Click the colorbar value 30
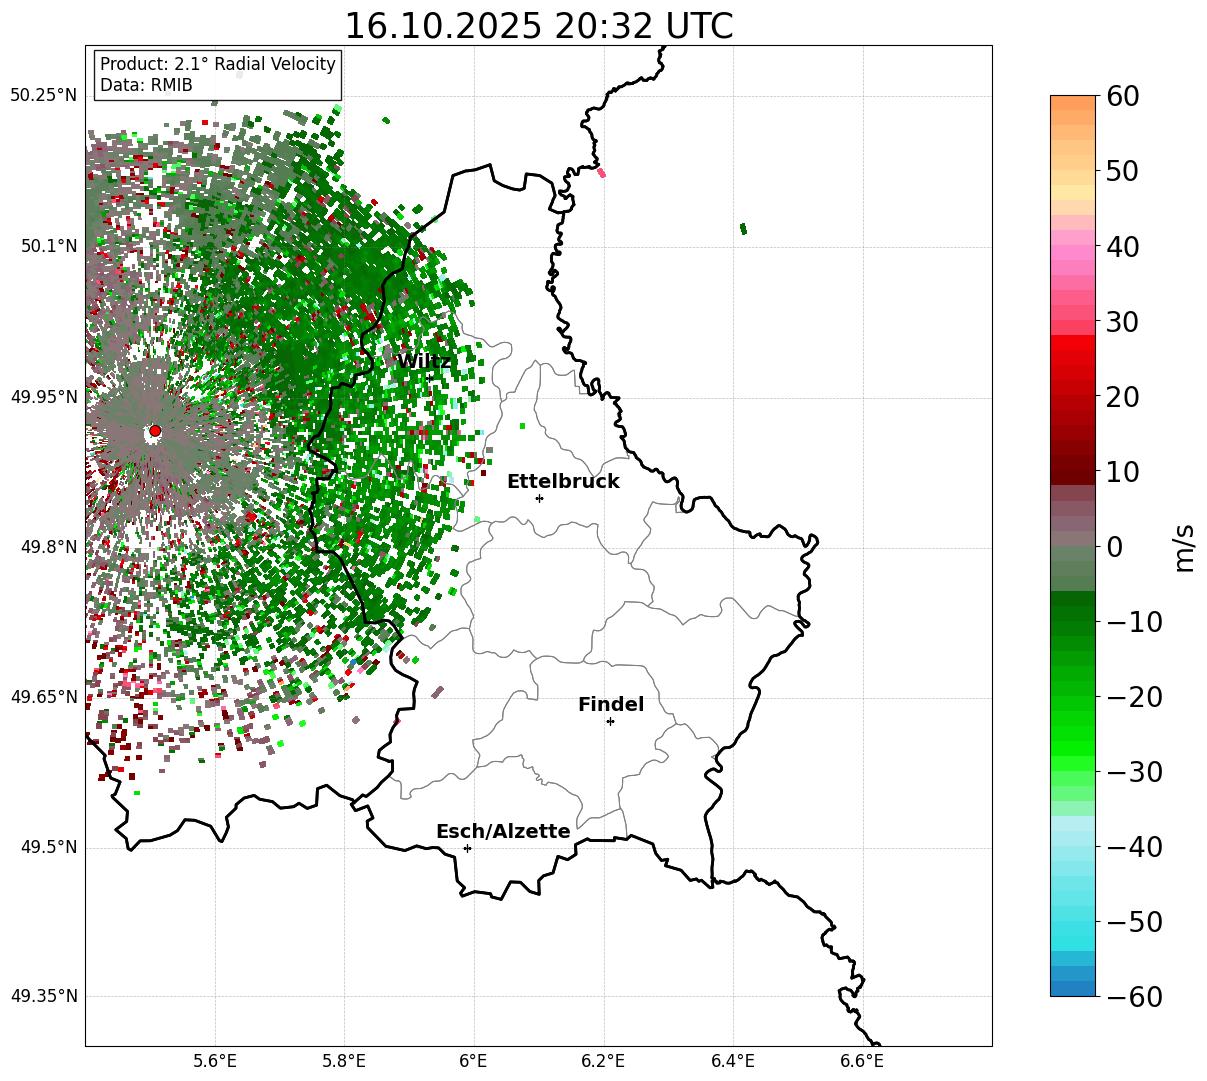The image size is (1207, 1081). [1122, 321]
